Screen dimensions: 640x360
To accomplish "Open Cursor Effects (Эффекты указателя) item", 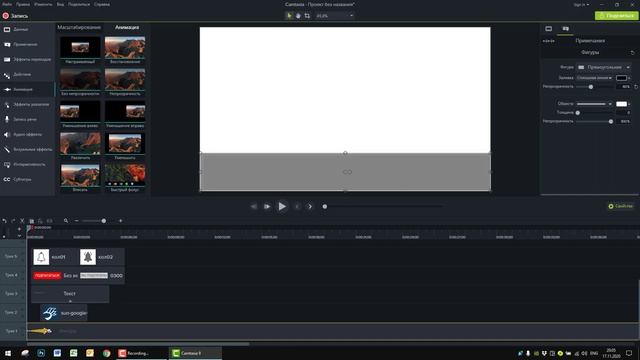I will coord(27,104).
